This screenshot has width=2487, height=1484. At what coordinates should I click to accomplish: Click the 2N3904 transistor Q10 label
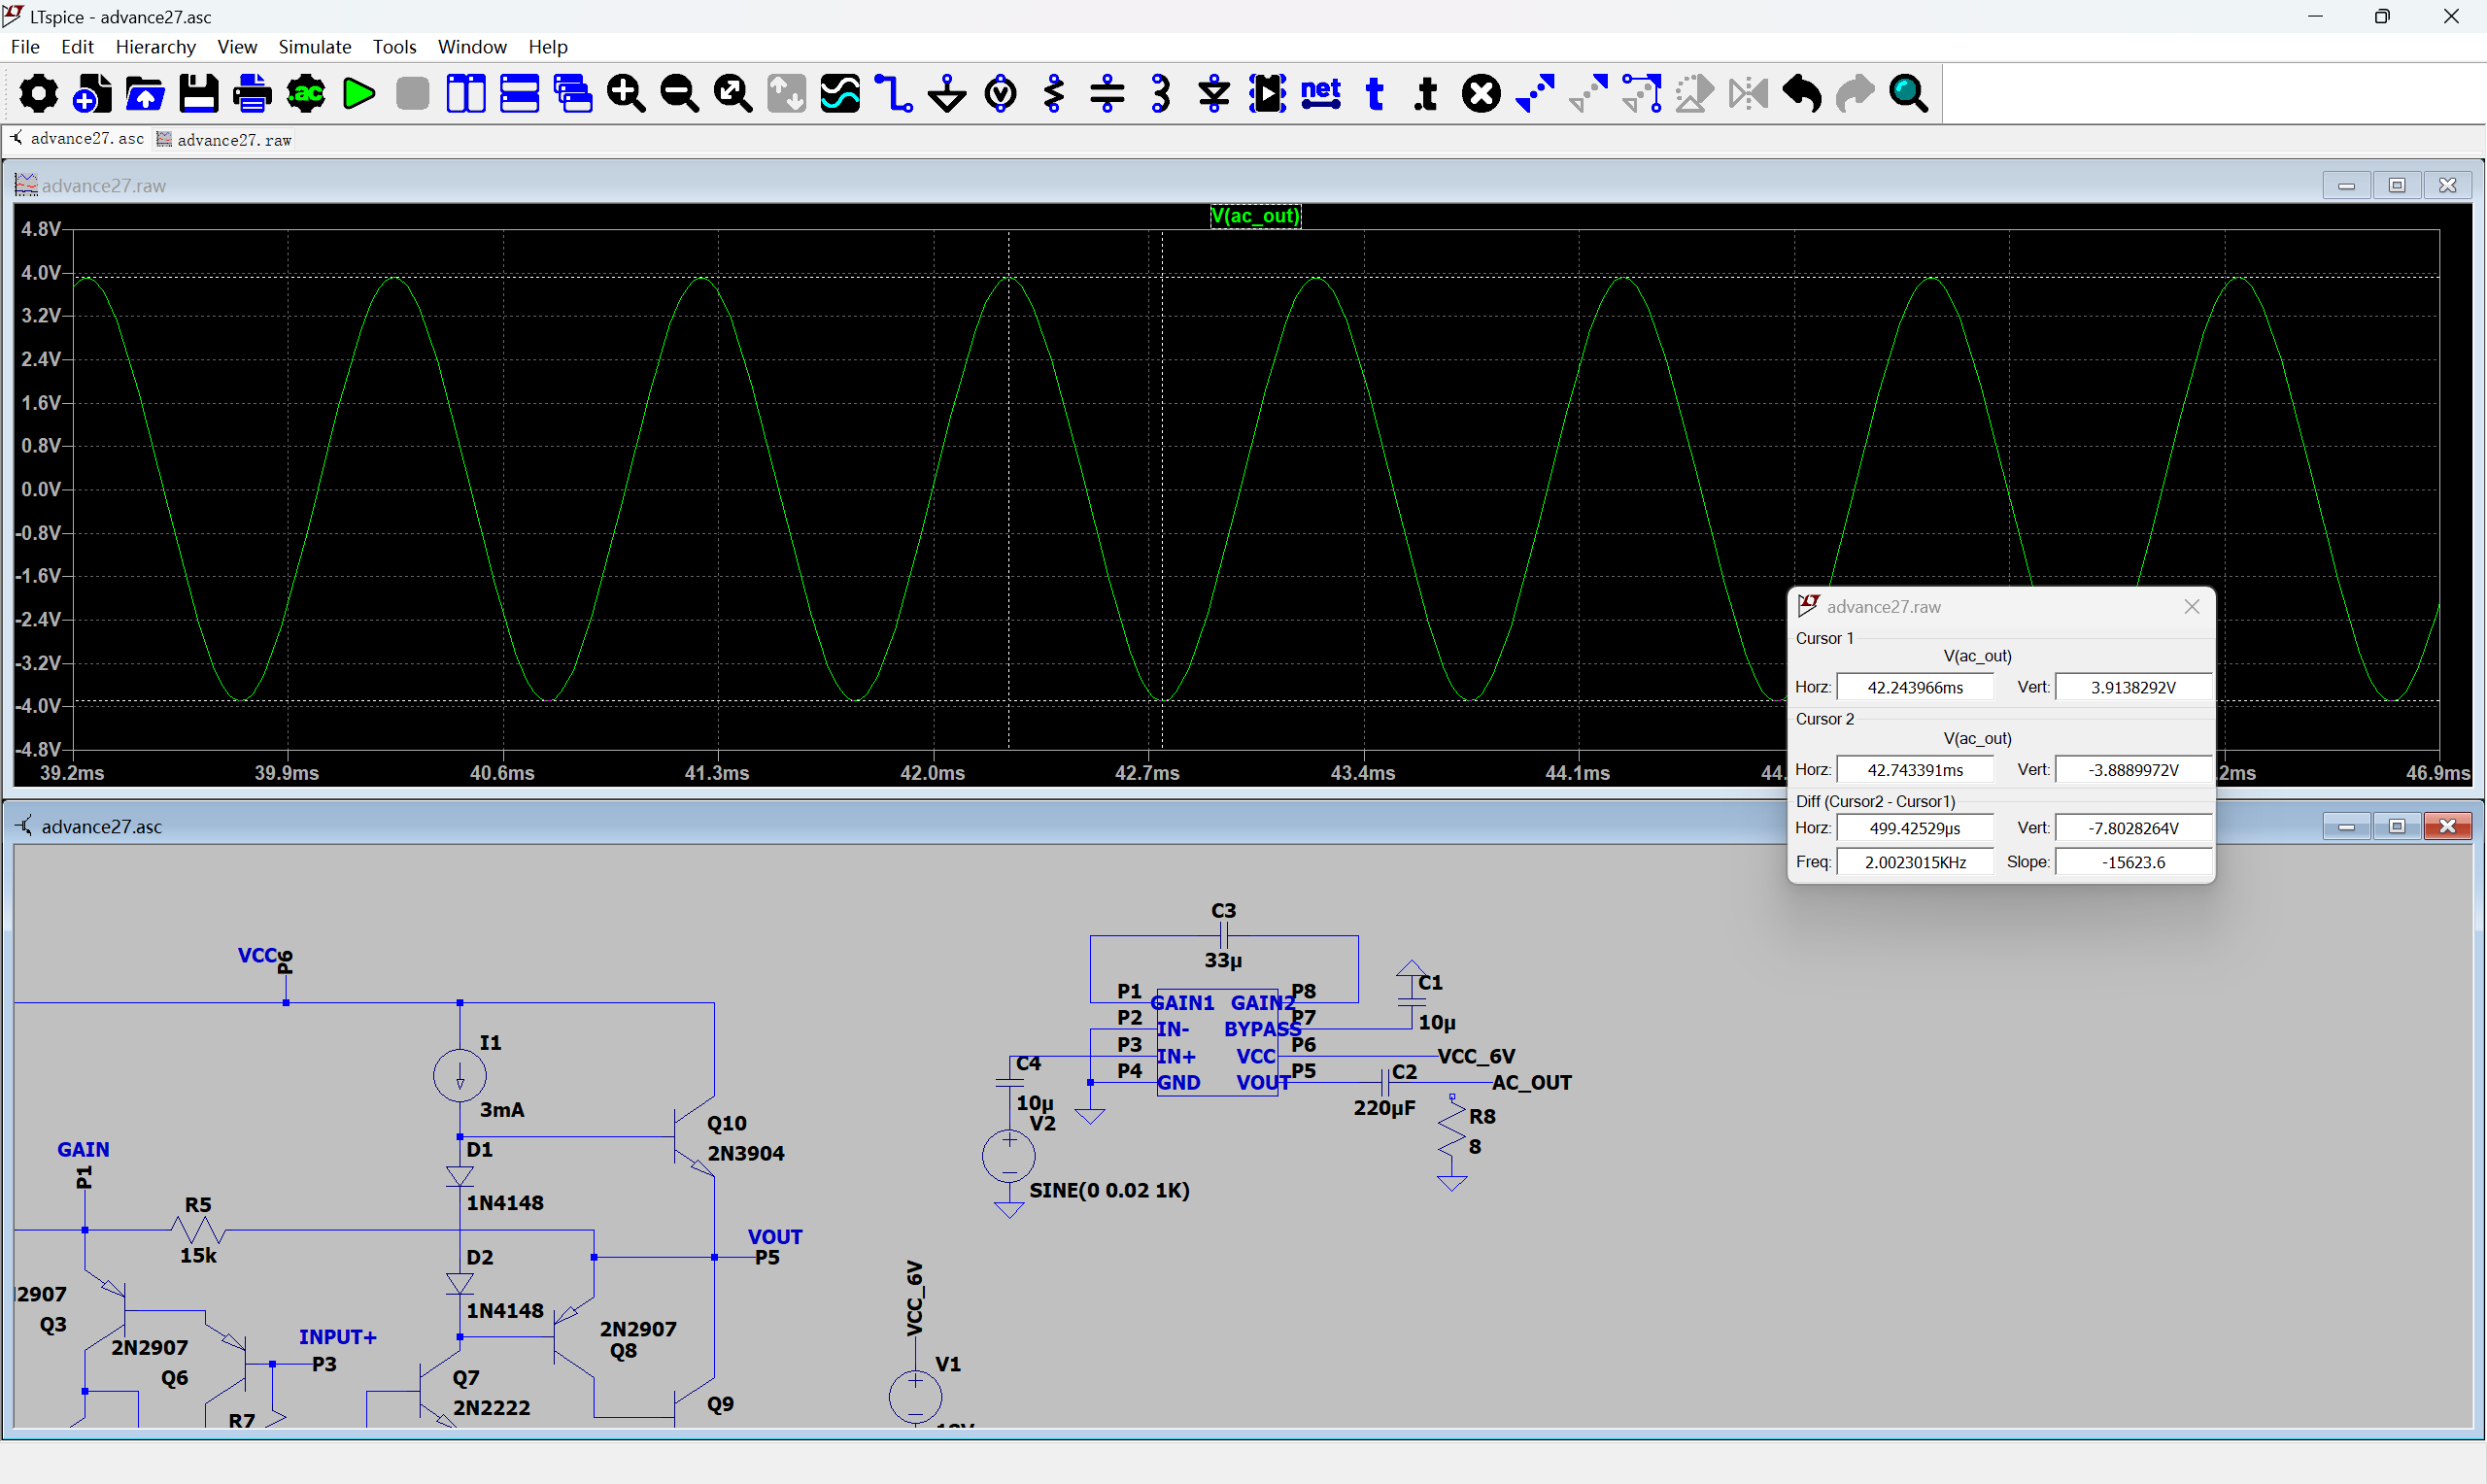click(x=745, y=1153)
